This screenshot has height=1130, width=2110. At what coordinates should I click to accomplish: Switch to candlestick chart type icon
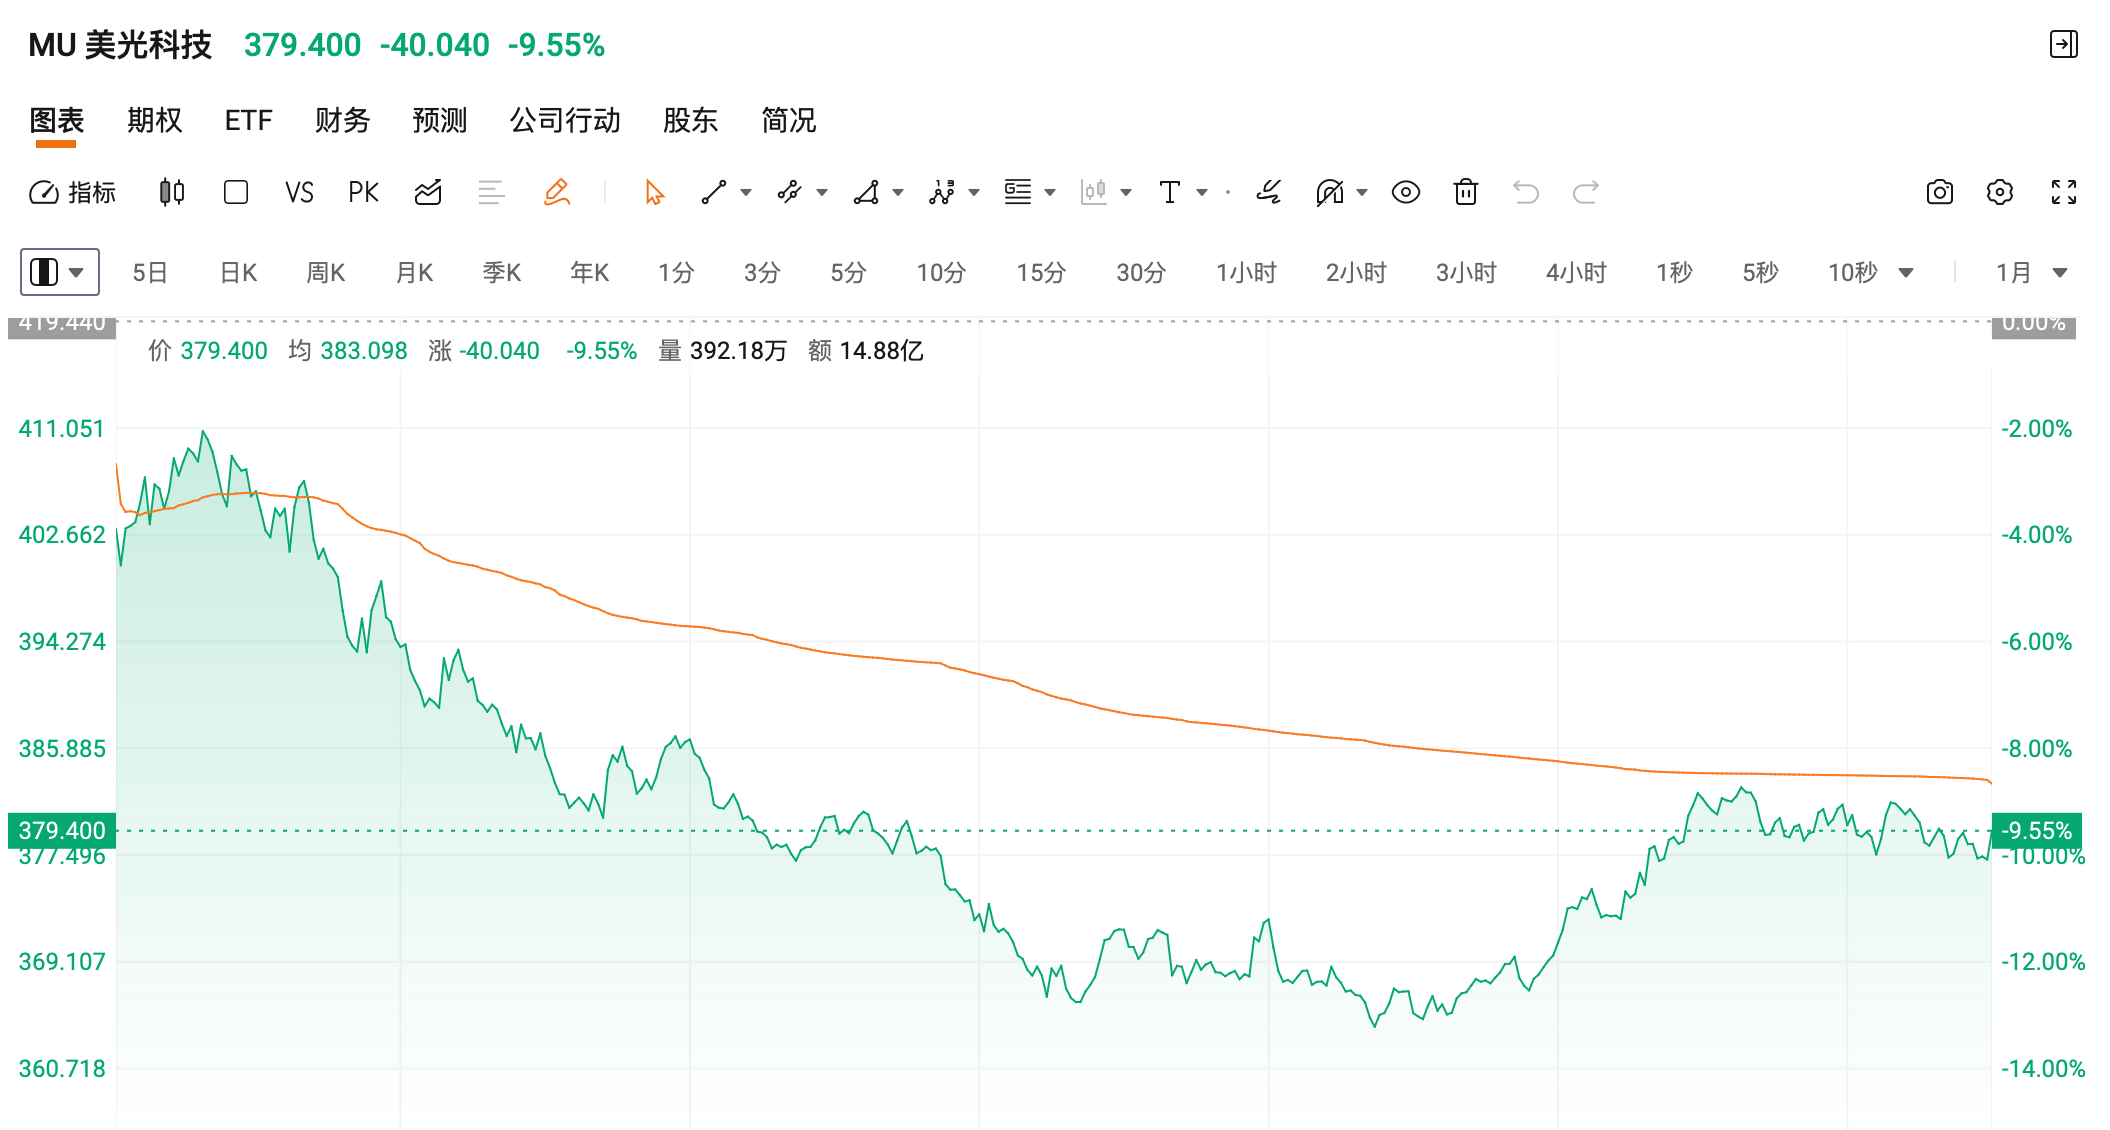[x=172, y=192]
